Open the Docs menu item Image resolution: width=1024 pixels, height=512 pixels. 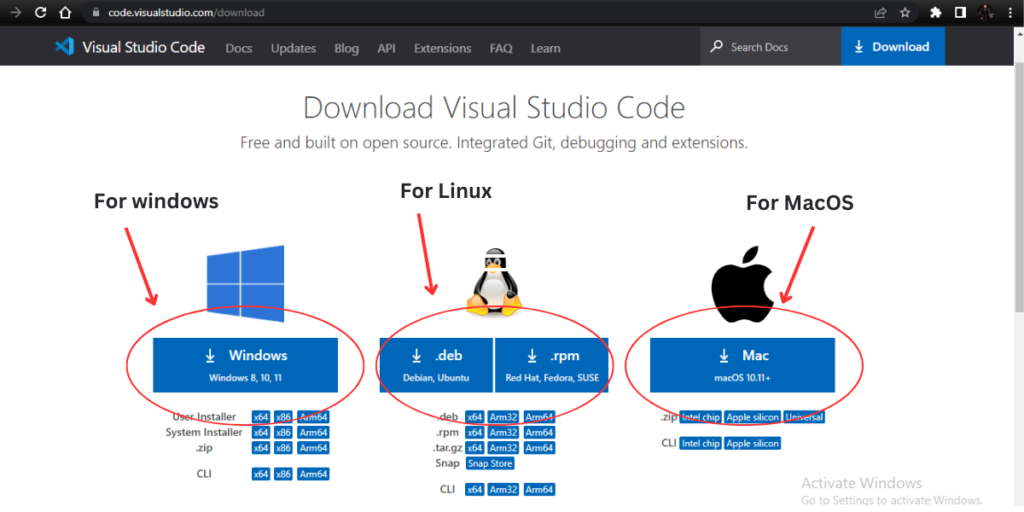tap(239, 48)
